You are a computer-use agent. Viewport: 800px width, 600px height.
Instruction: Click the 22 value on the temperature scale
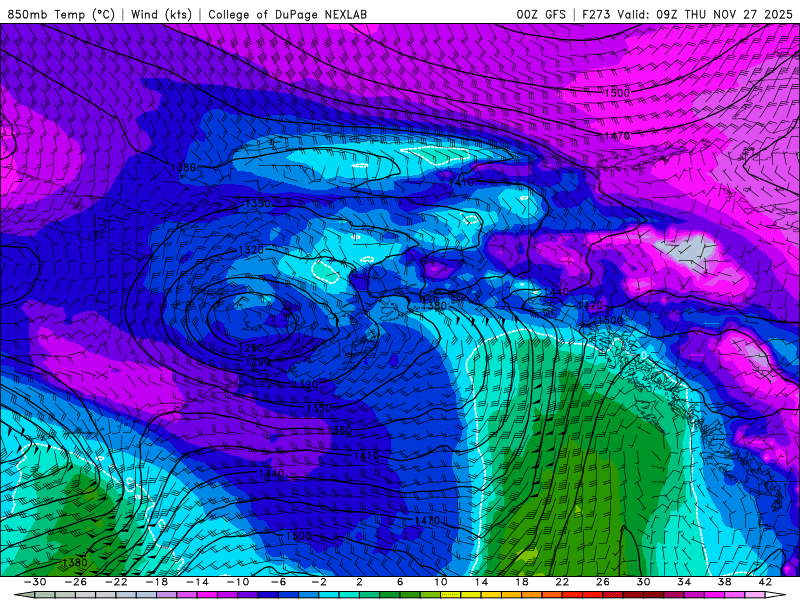(x=562, y=582)
